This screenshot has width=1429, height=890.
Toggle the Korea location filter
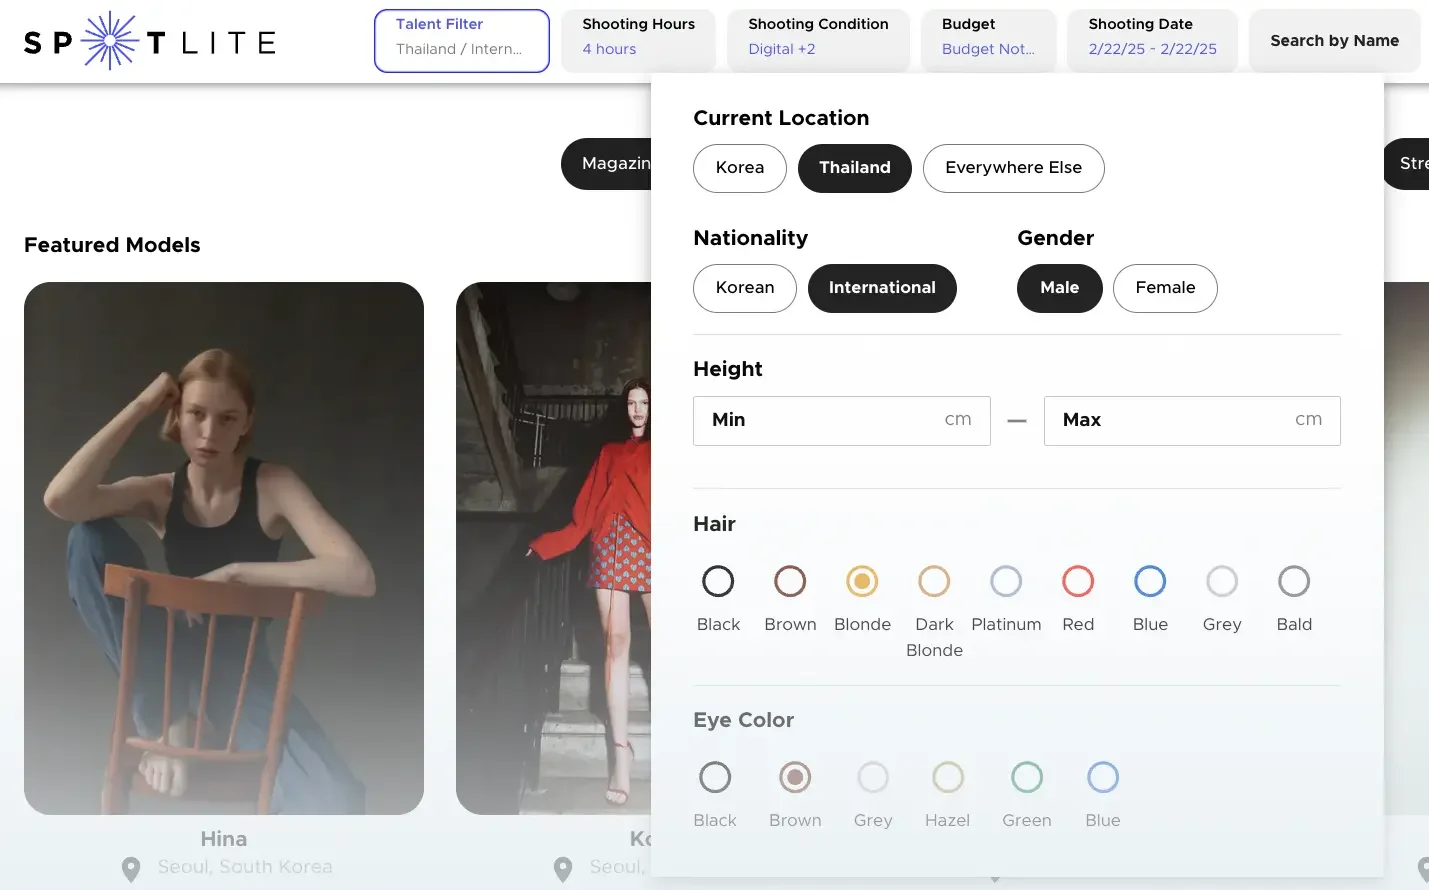(x=740, y=168)
